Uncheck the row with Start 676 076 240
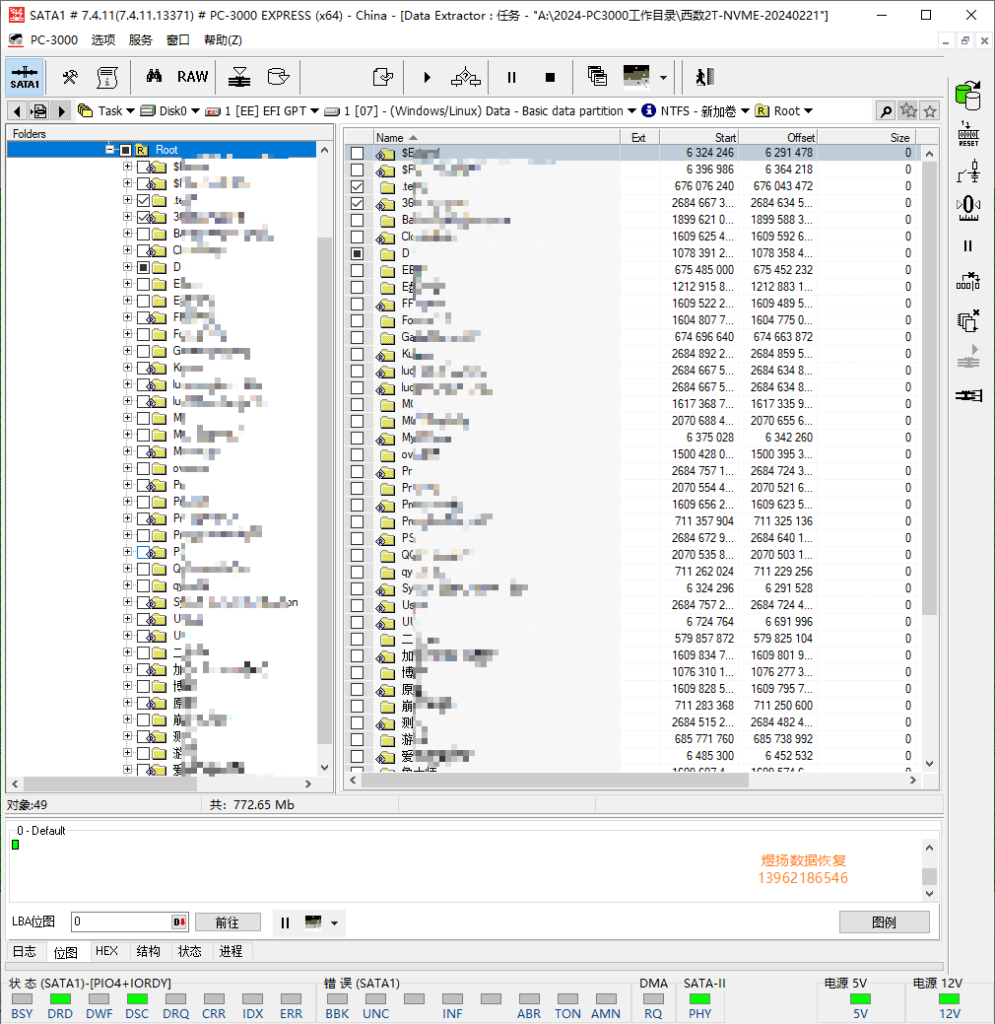The height and width of the screenshot is (1024, 995). coord(357,187)
